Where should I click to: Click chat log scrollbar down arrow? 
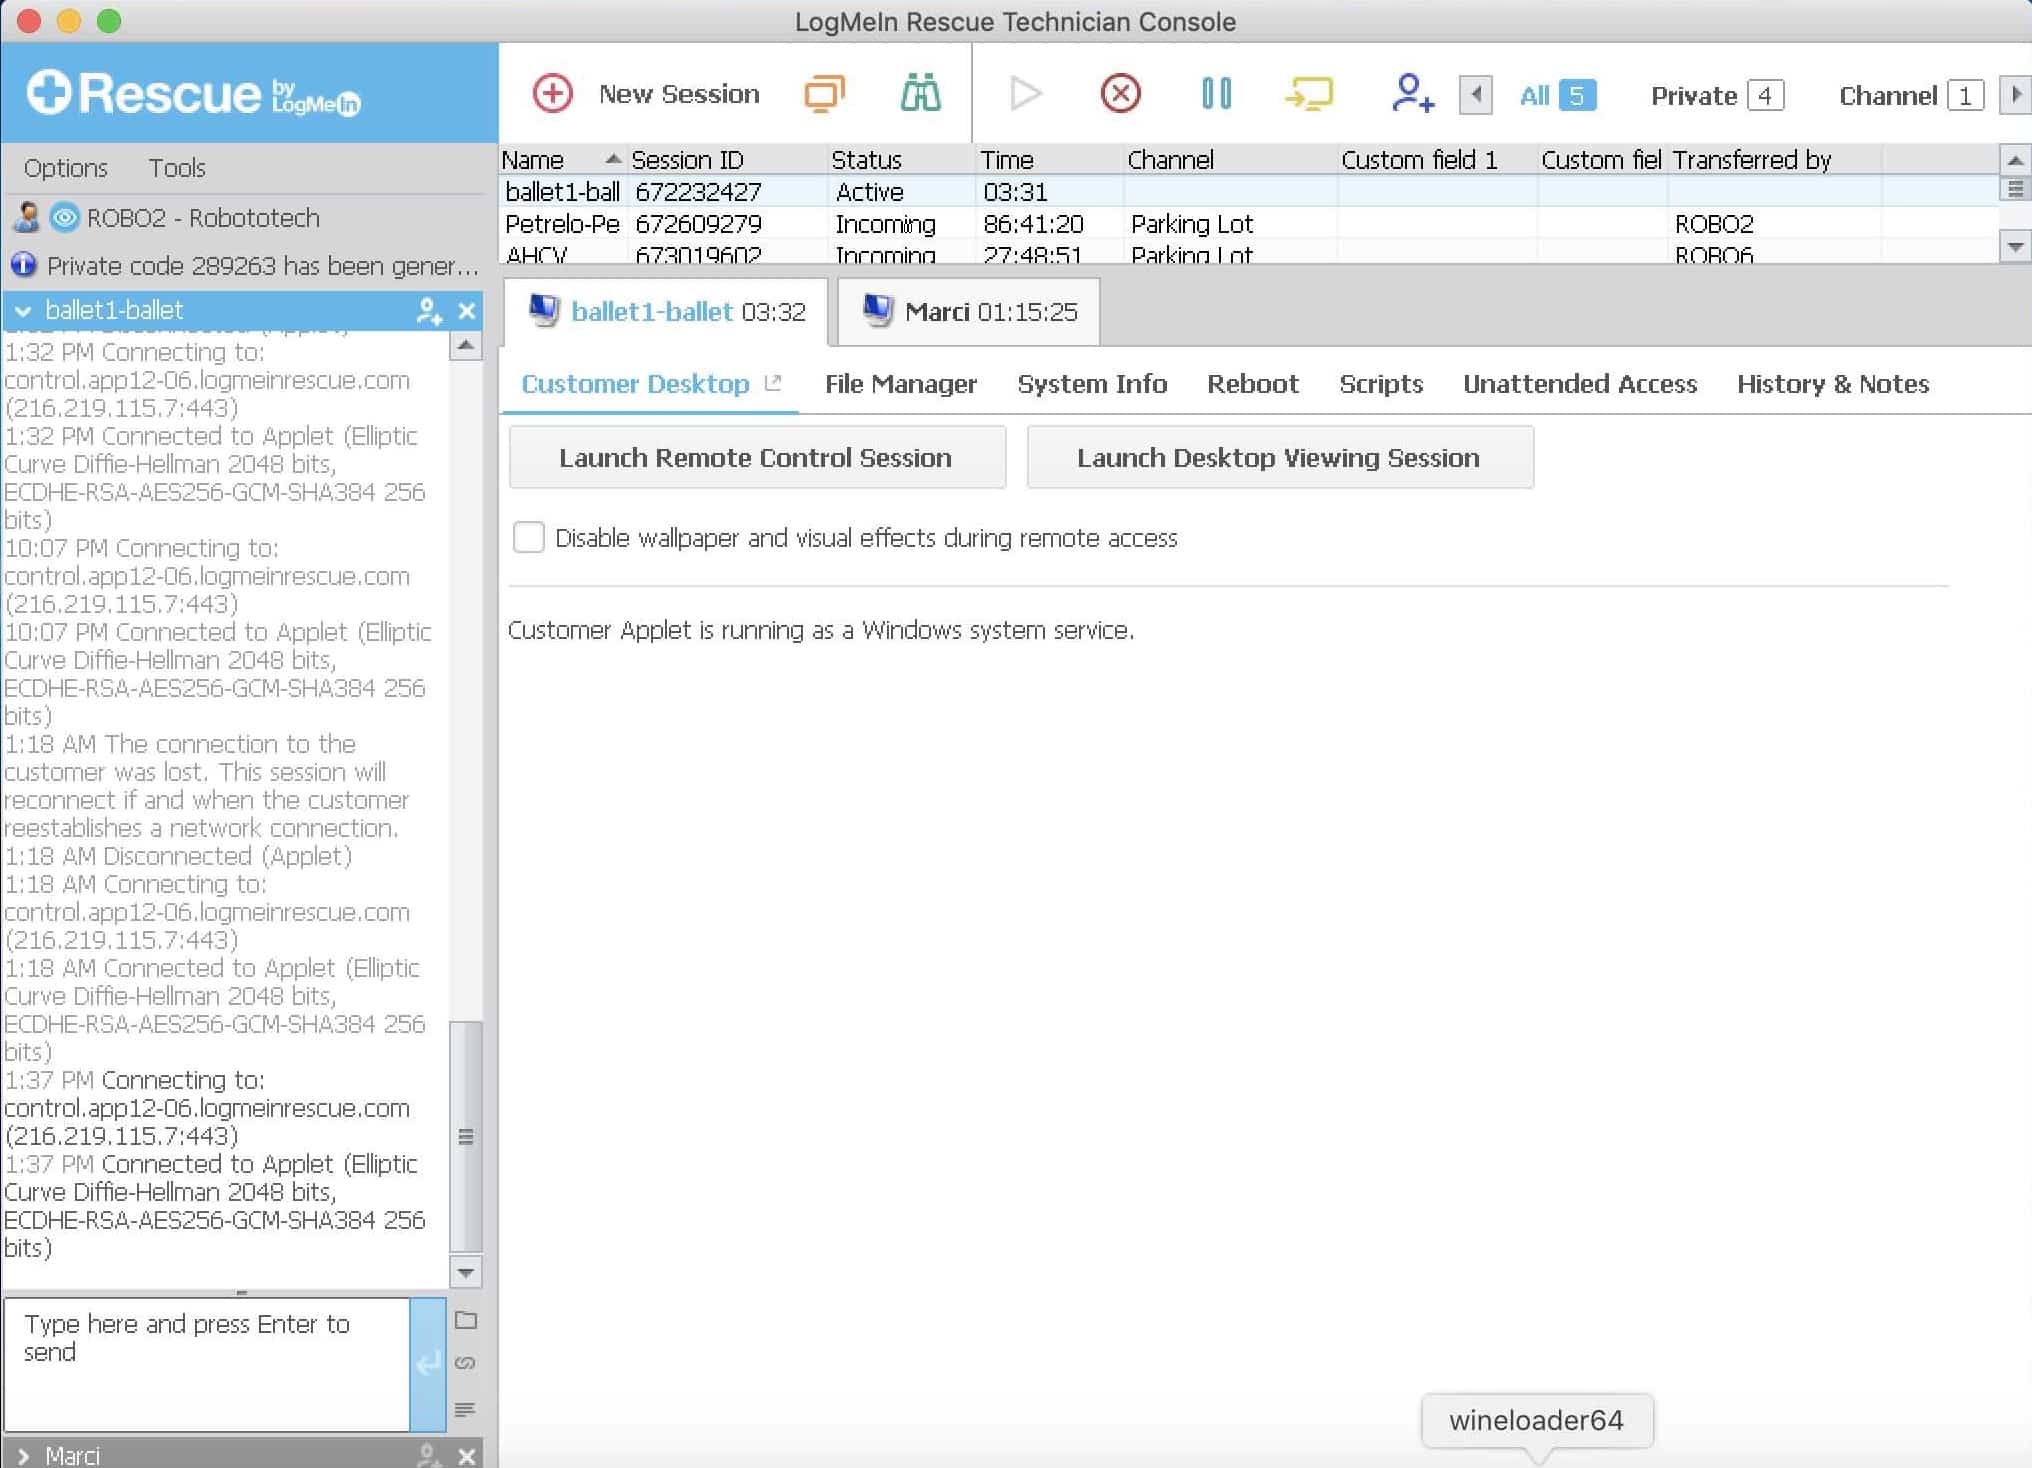tap(466, 1273)
